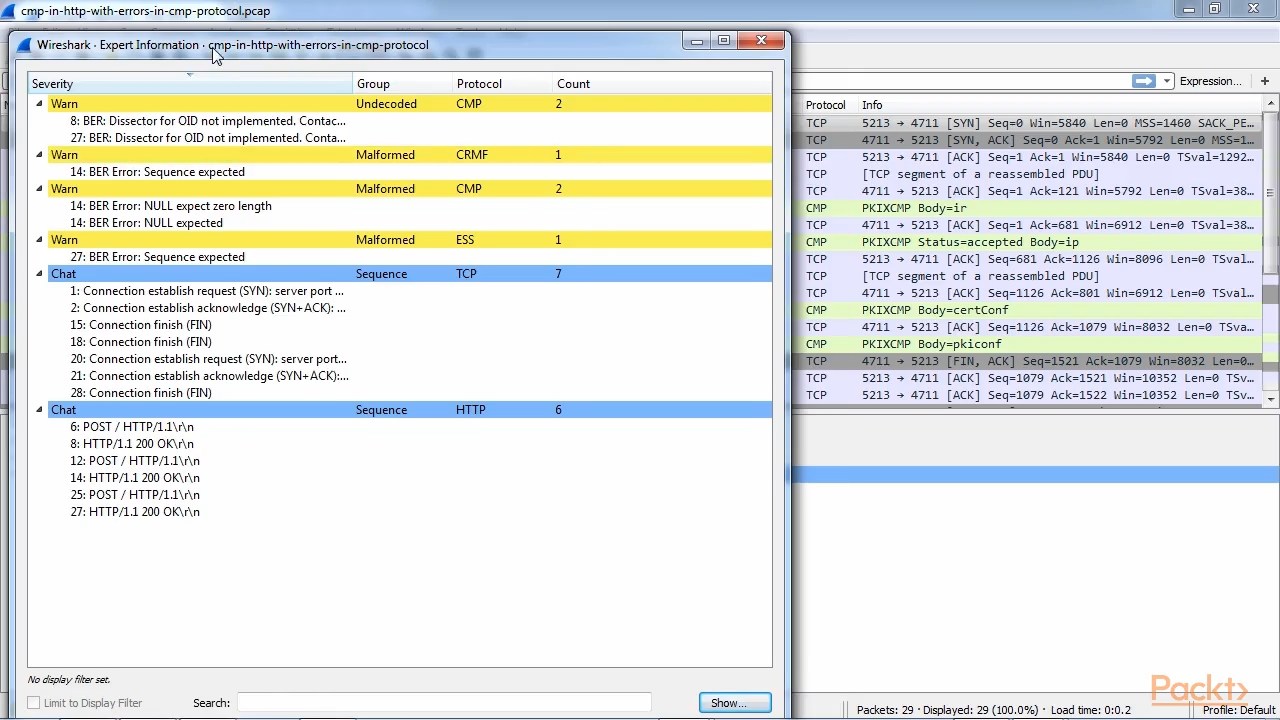Sort by Protocol column header in Expert Information
This screenshot has width=1280, height=720.
503,84
